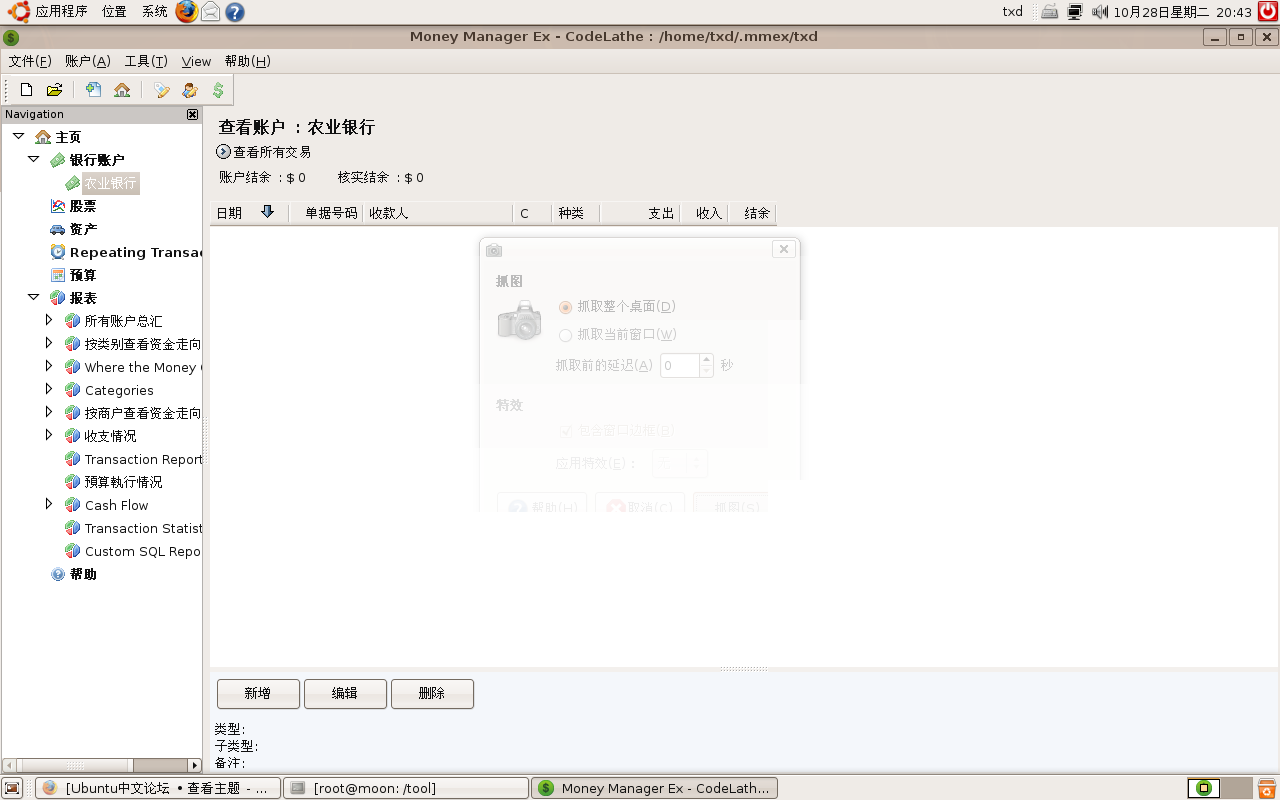Select the 报表 reports node
Viewport: 1280px width, 800px height.
[83, 298]
